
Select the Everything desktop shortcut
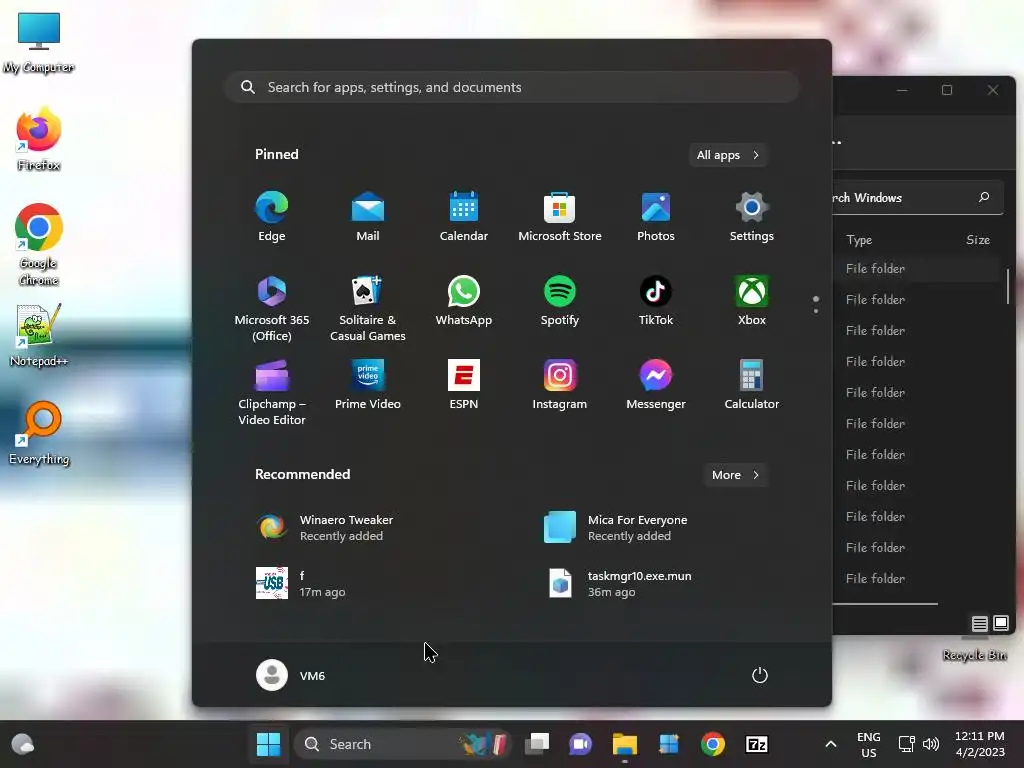39,434
